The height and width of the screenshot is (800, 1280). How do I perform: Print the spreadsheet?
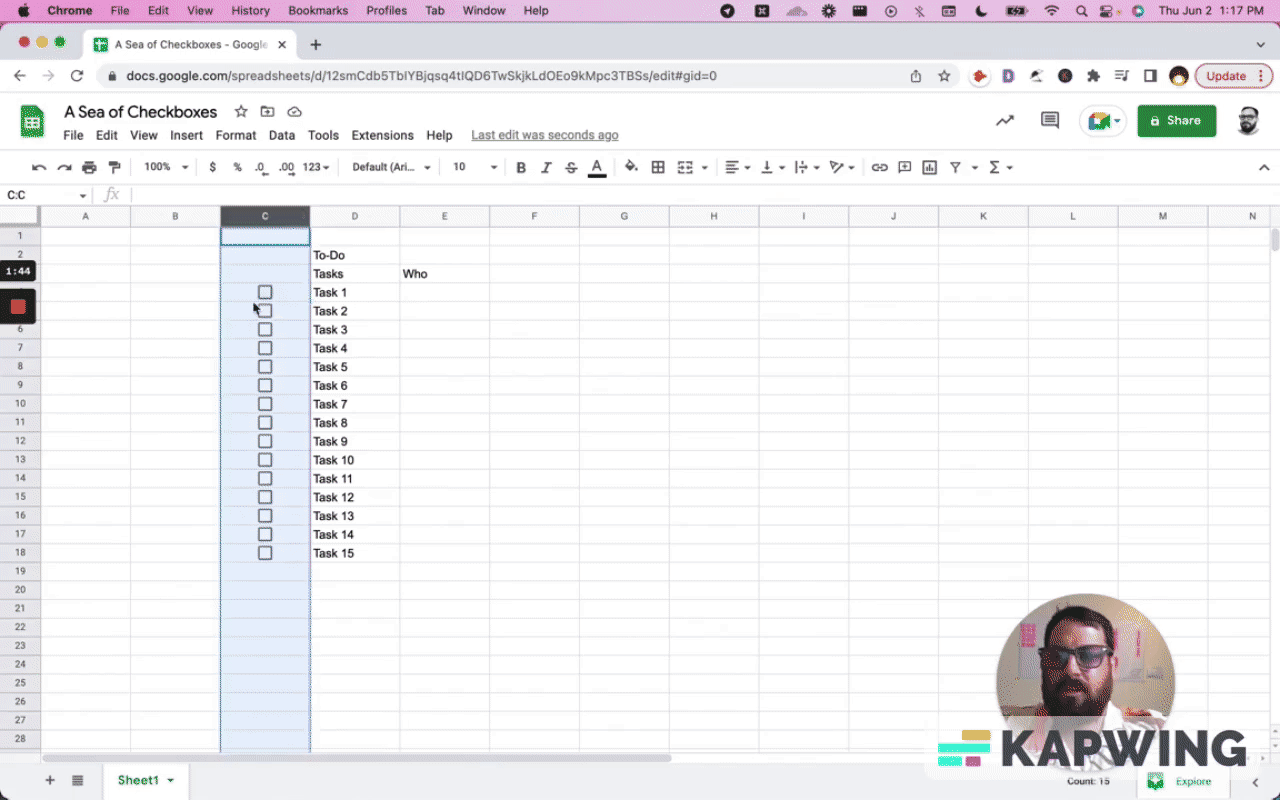tap(89, 168)
